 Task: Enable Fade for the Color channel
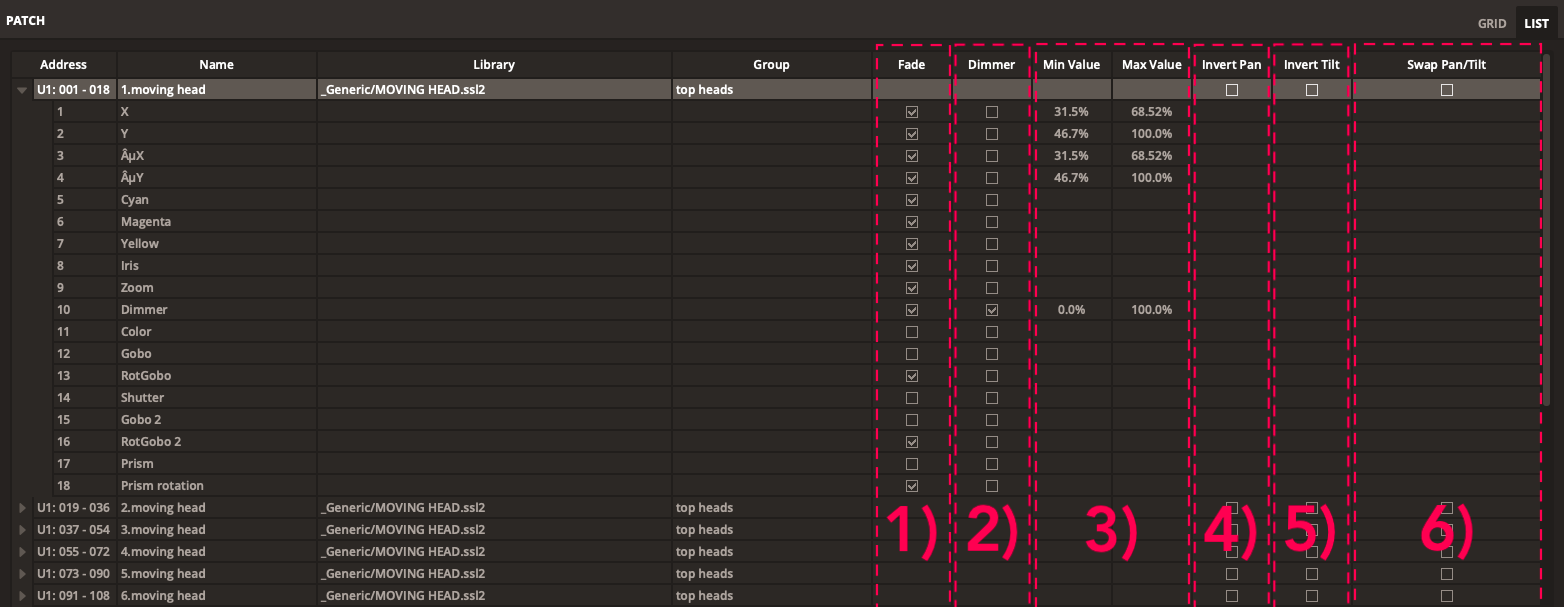click(x=911, y=332)
